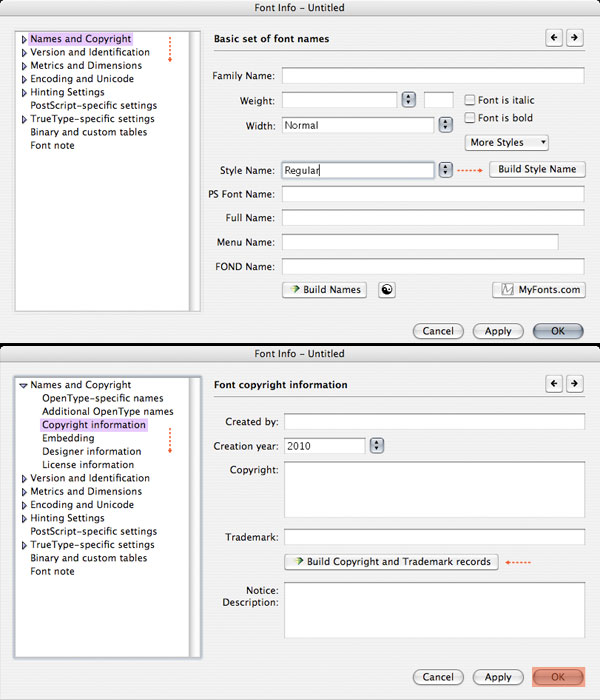The image size is (600, 700).
Task: Select Binary and custom tables in top dialog
Action: [x=88, y=132]
